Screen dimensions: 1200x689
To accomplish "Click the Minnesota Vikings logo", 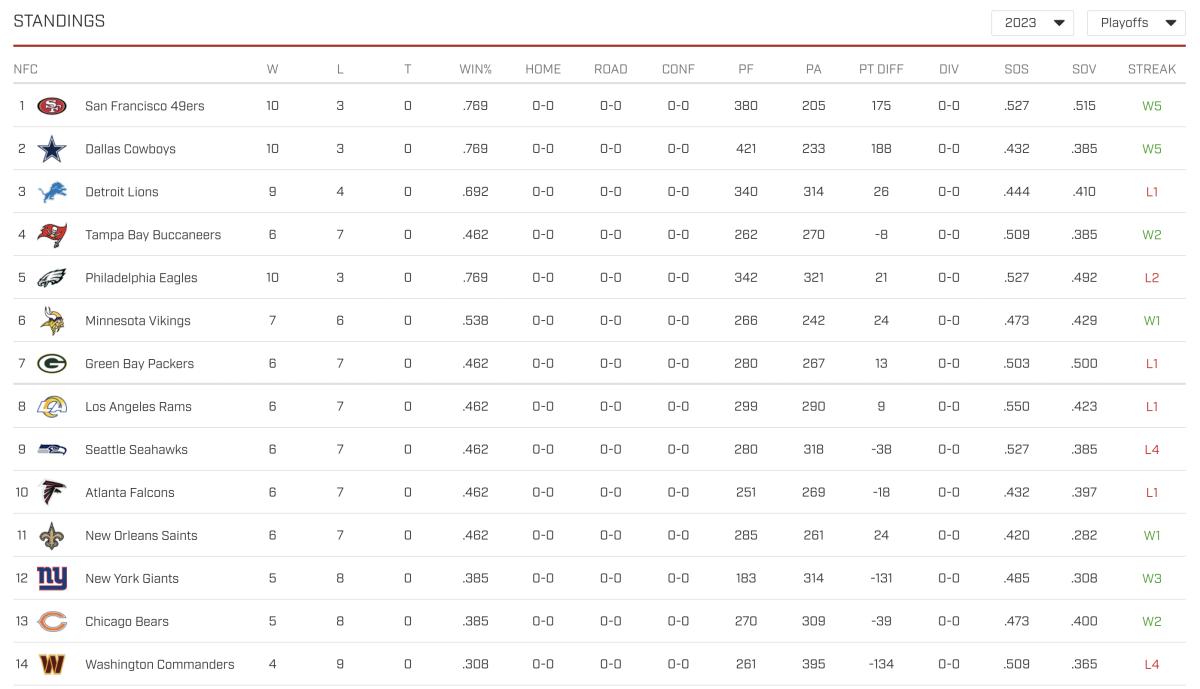I will pyautogui.click(x=52, y=321).
